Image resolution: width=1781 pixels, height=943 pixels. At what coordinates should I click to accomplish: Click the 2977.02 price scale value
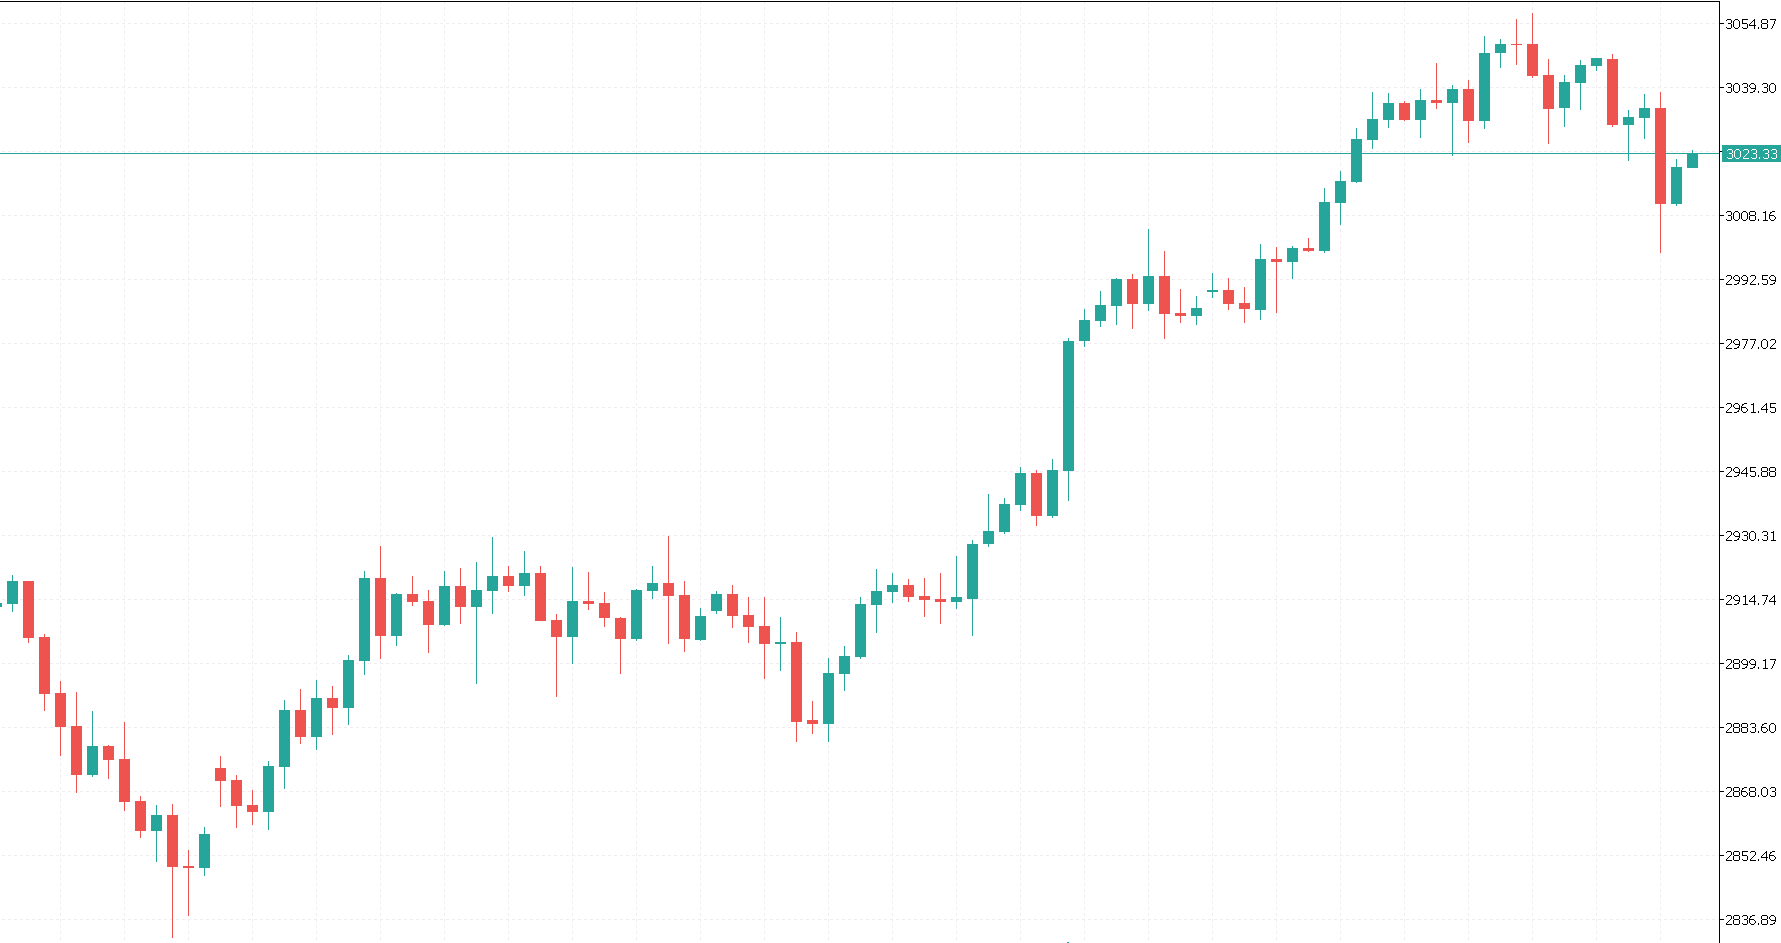(1750, 344)
